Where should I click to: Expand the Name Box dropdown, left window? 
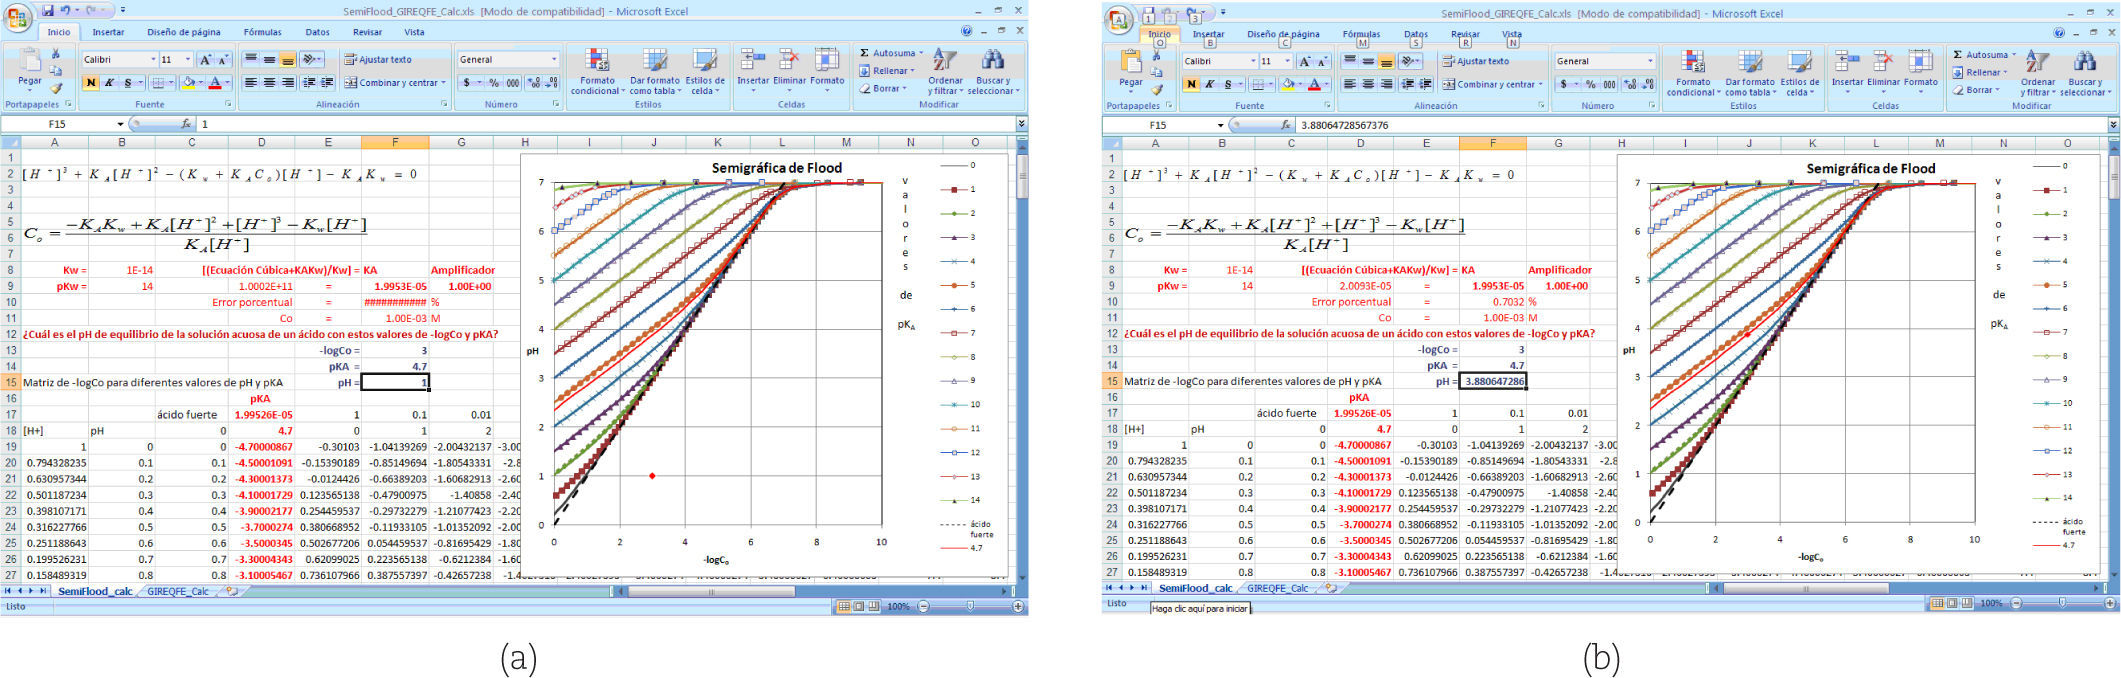[121, 125]
